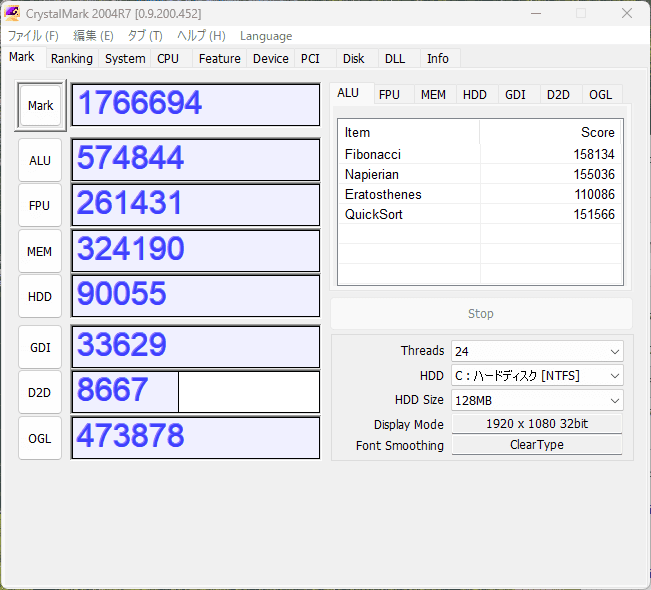Viewport: 651px width, 590px height.
Task: Start the ALU benchmark button
Action: point(40,160)
